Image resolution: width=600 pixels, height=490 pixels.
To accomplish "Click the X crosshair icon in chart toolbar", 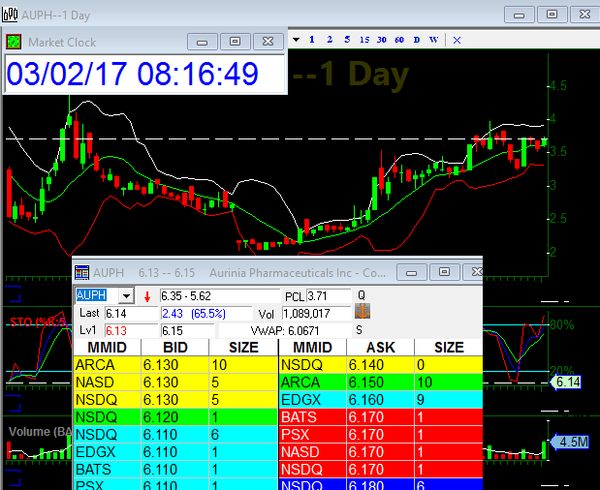I will (x=457, y=40).
